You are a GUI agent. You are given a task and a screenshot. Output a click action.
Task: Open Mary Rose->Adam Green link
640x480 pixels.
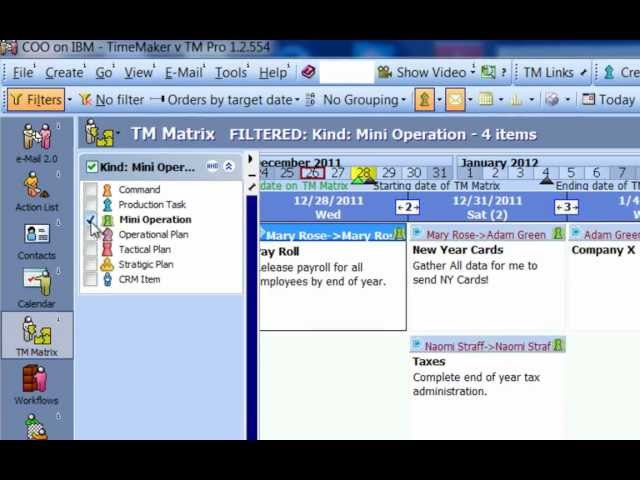point(486,235)
